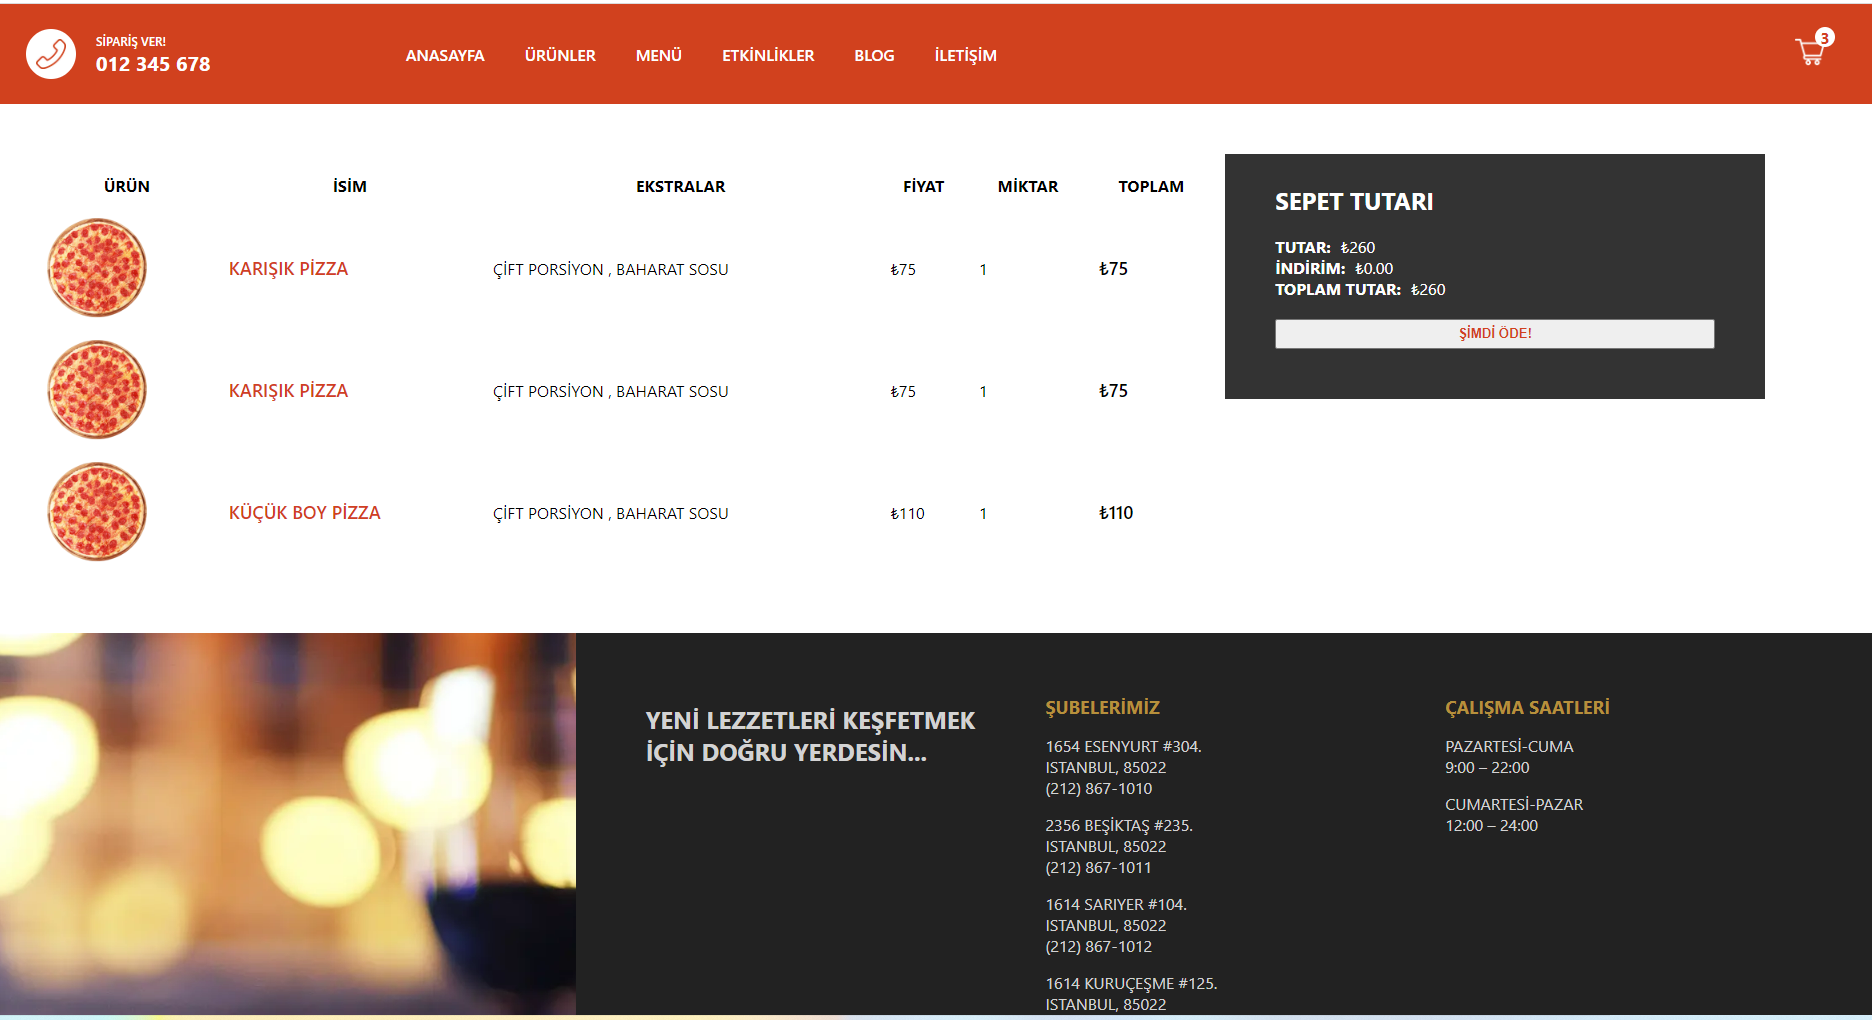The image size is (1872, 1020).
Task: Click the KÜÇÜK BOY PİZZA product name
Action: coord(305,512)
